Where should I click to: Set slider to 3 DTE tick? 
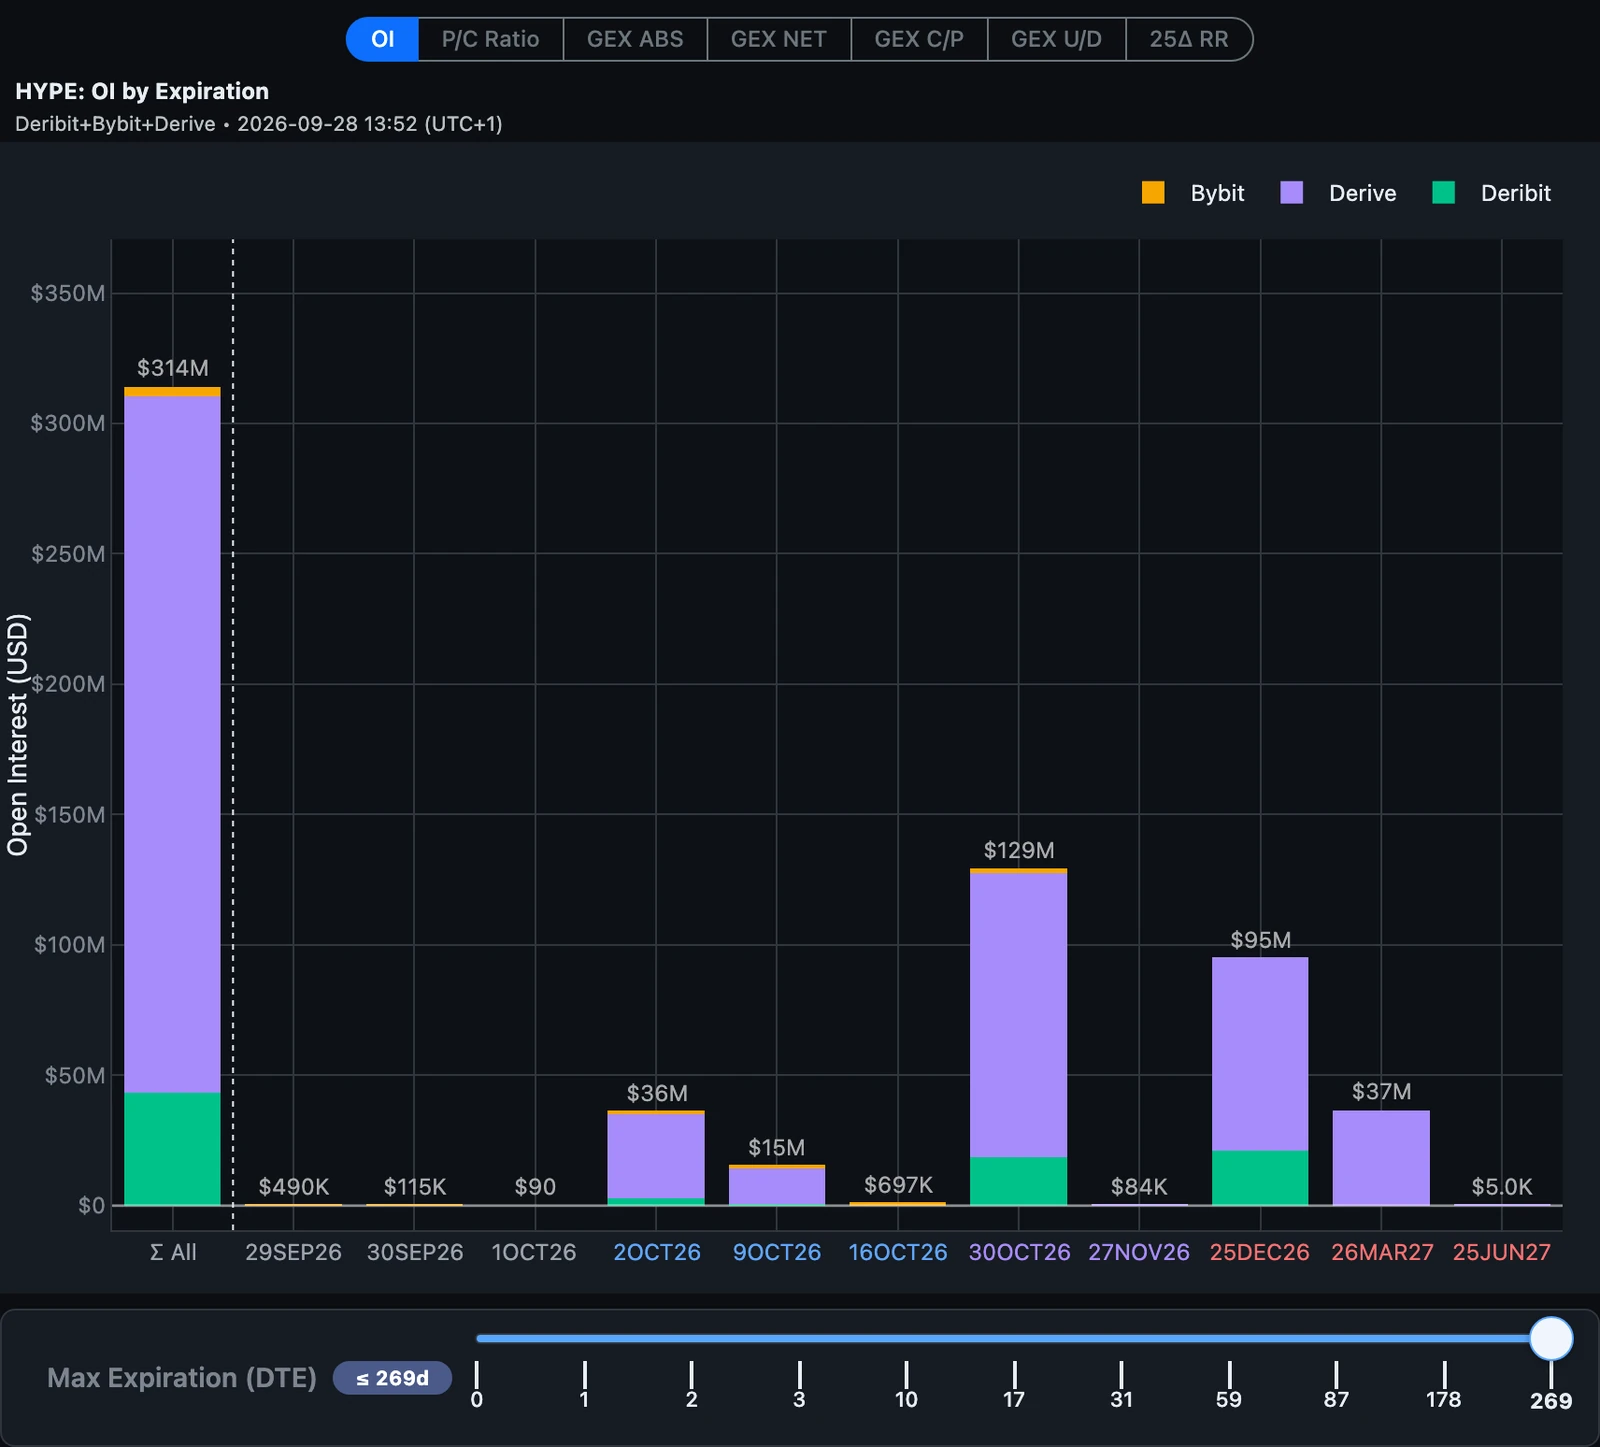[x=799, y=1384]
